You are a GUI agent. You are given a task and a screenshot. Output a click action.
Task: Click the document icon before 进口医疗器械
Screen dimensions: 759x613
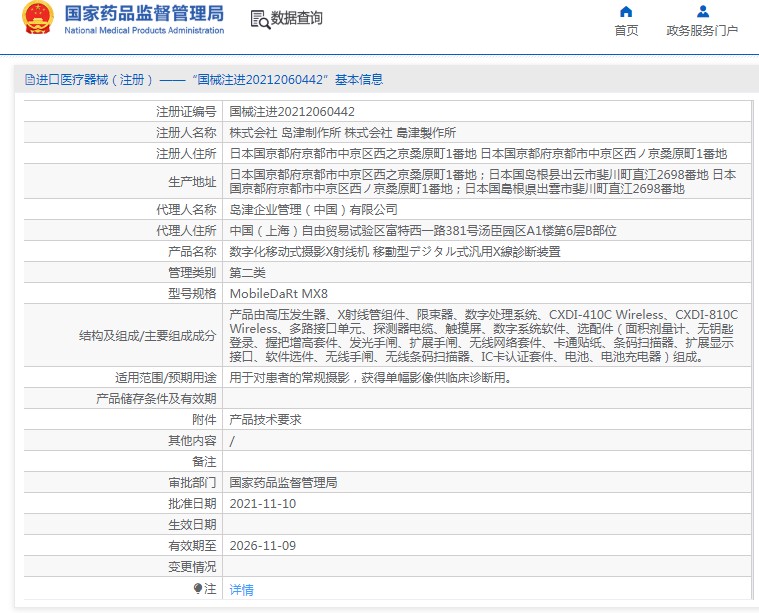pos(30,79)
